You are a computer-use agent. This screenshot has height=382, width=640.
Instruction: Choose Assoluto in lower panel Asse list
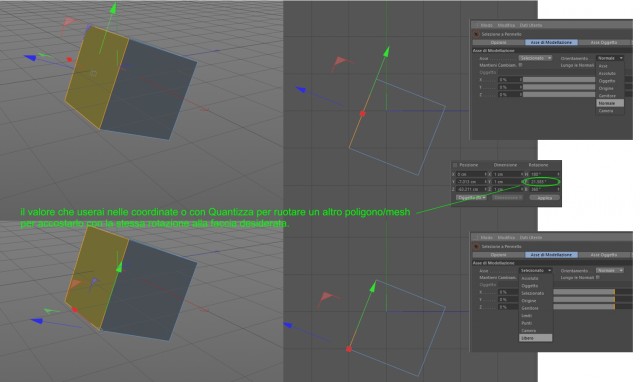point(536,278)
